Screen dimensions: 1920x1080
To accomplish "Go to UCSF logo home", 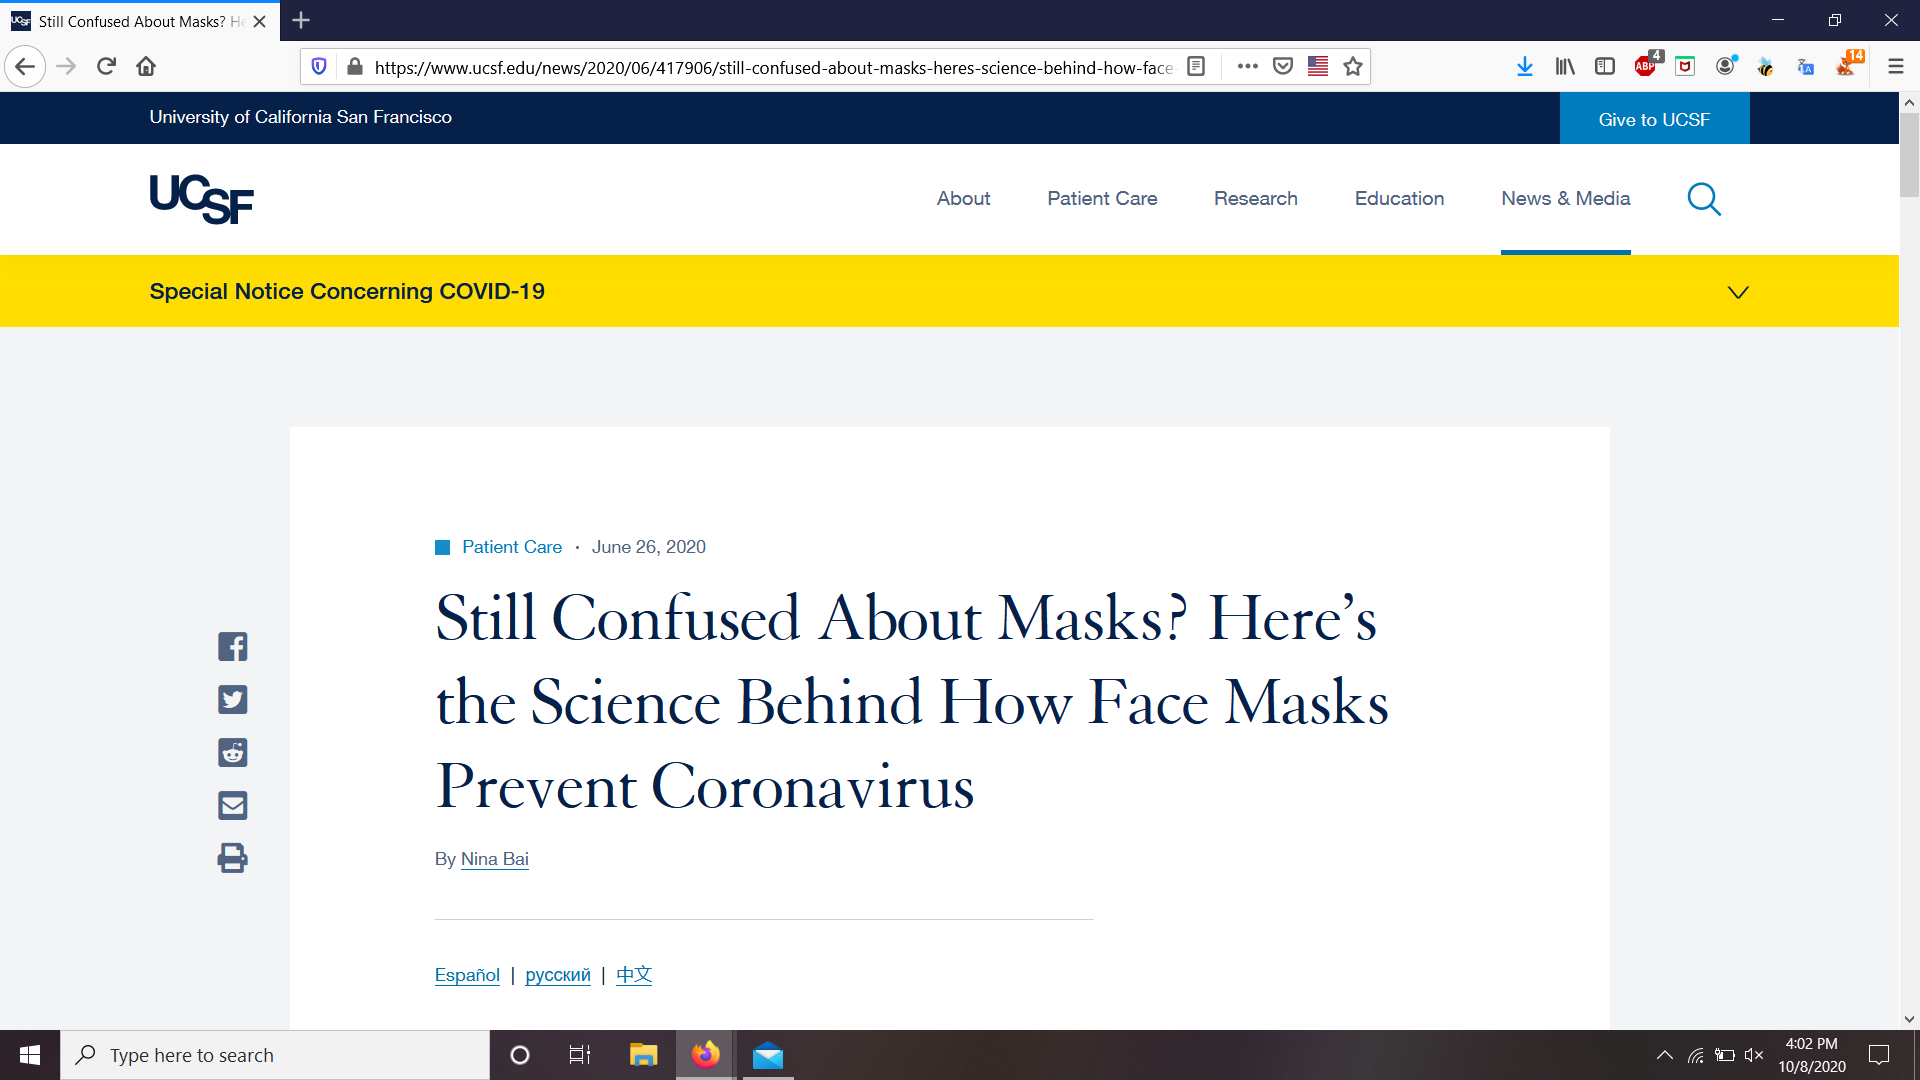I will pos(201,199).
